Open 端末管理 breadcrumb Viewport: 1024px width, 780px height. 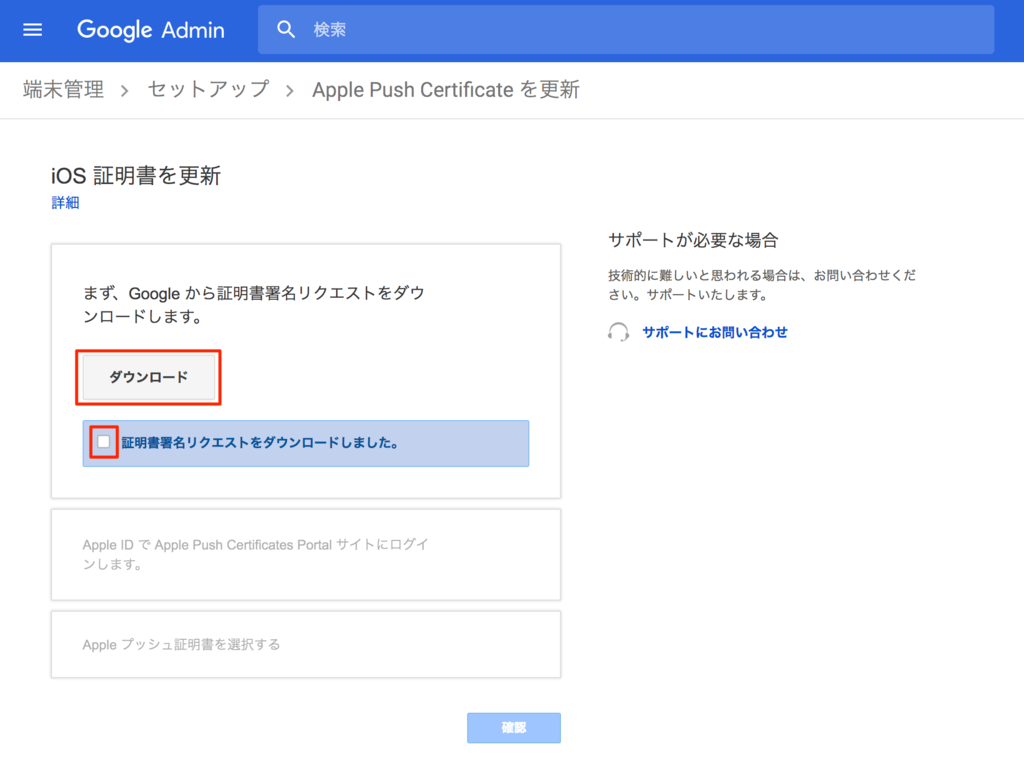(63, 89)
